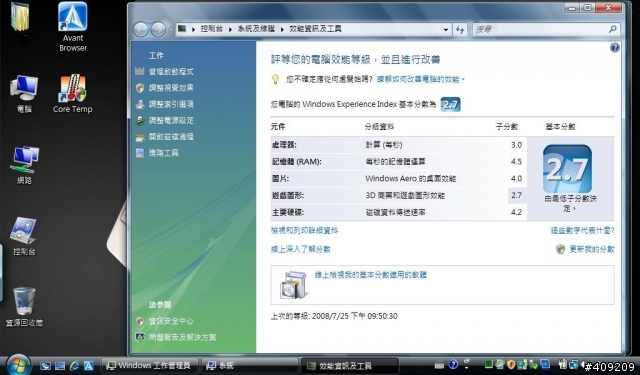Switch to Windows 工作管理員 taskbar button
The height and width of the screenshot is (375, 640).
tap(150, 366)
